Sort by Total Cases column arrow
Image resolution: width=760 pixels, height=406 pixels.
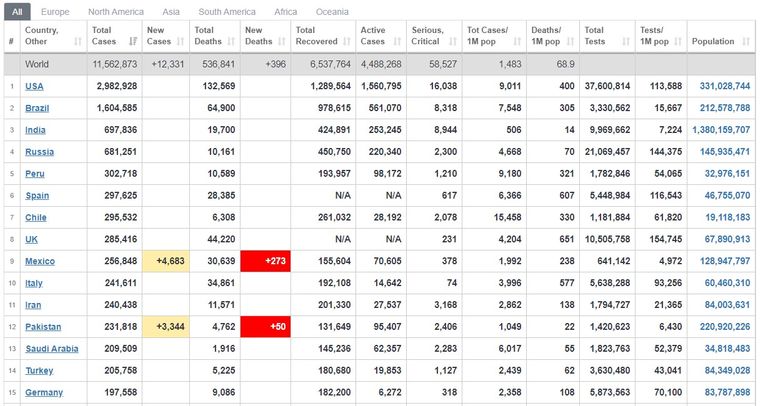pos(134,42)
